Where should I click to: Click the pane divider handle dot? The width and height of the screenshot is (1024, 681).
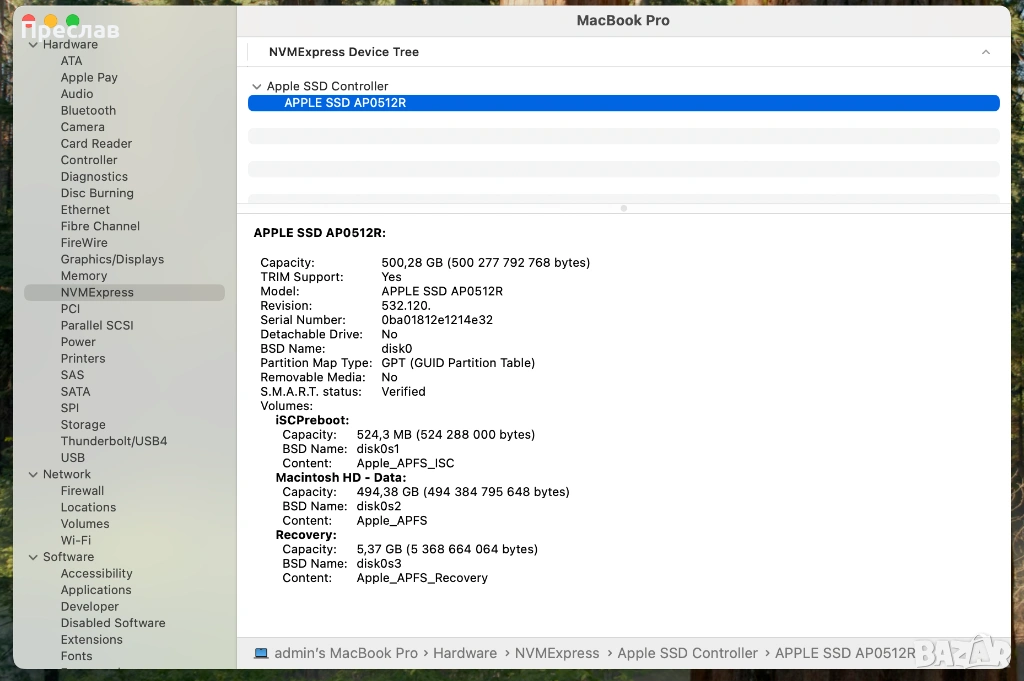(624, 208)
